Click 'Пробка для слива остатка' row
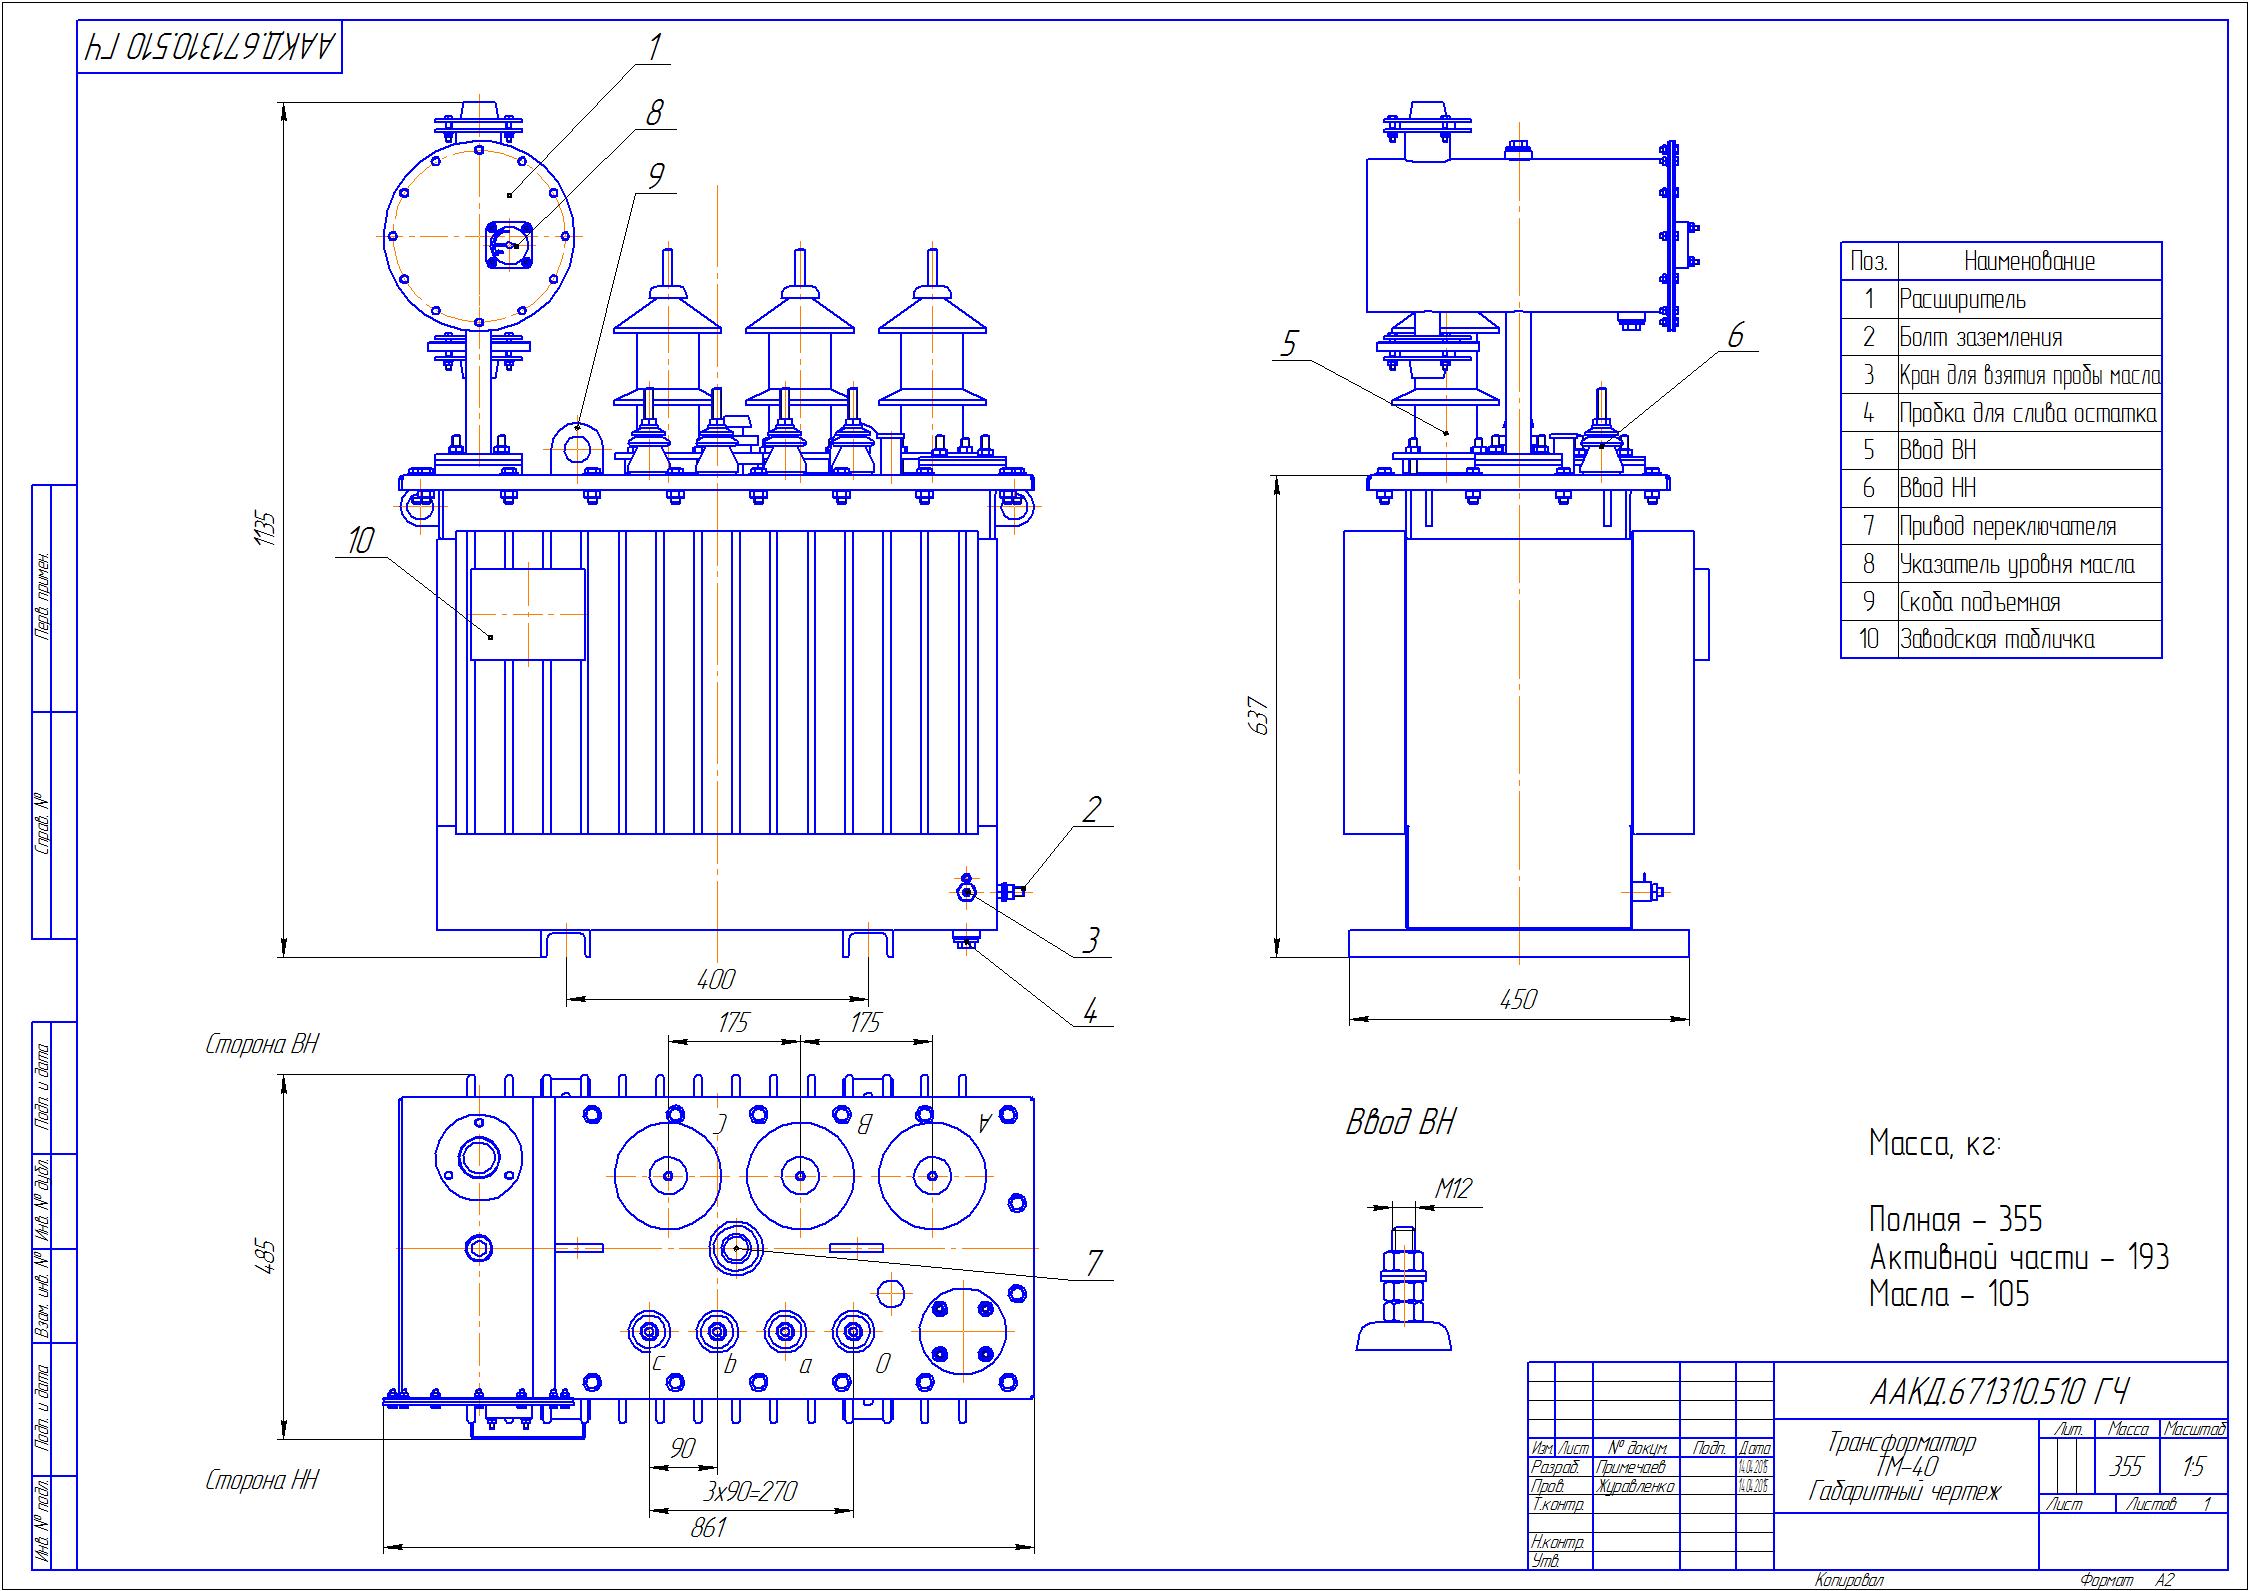Viewport: 2249px width, 1591px height. 2001,413
